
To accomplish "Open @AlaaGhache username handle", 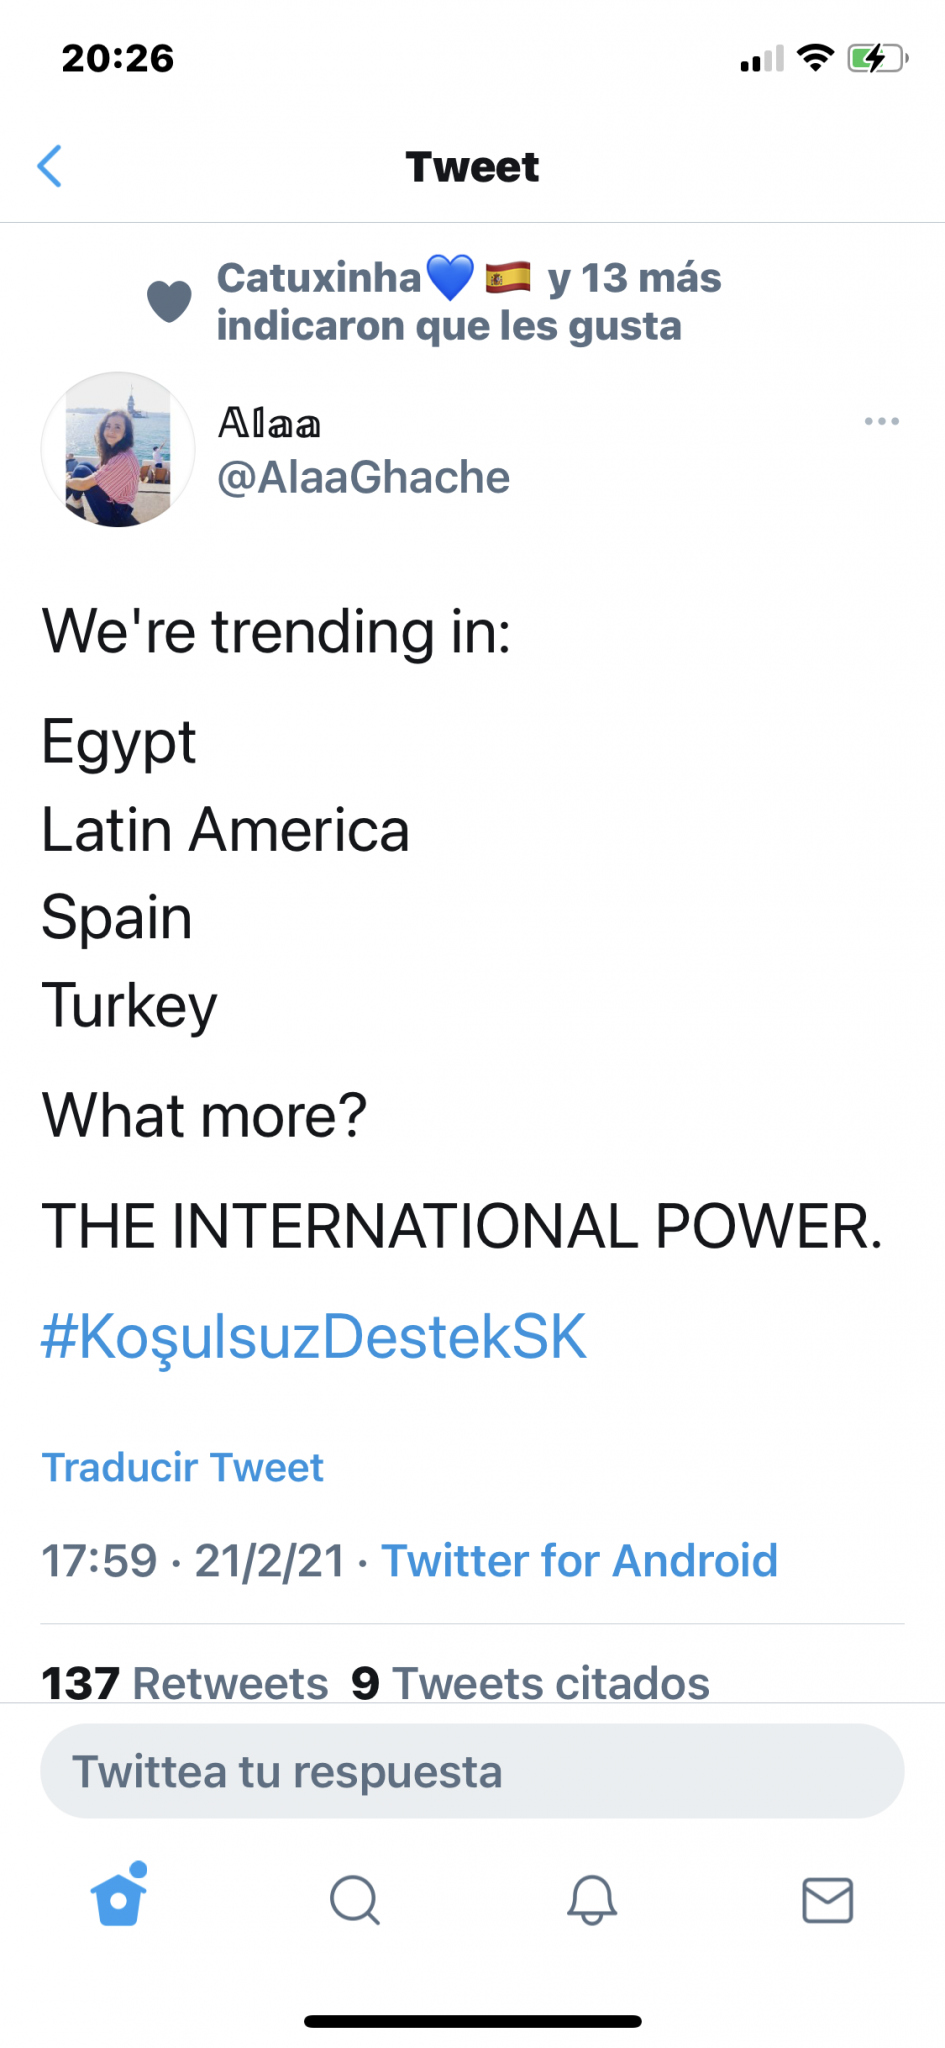I will (x=364, y=477).
